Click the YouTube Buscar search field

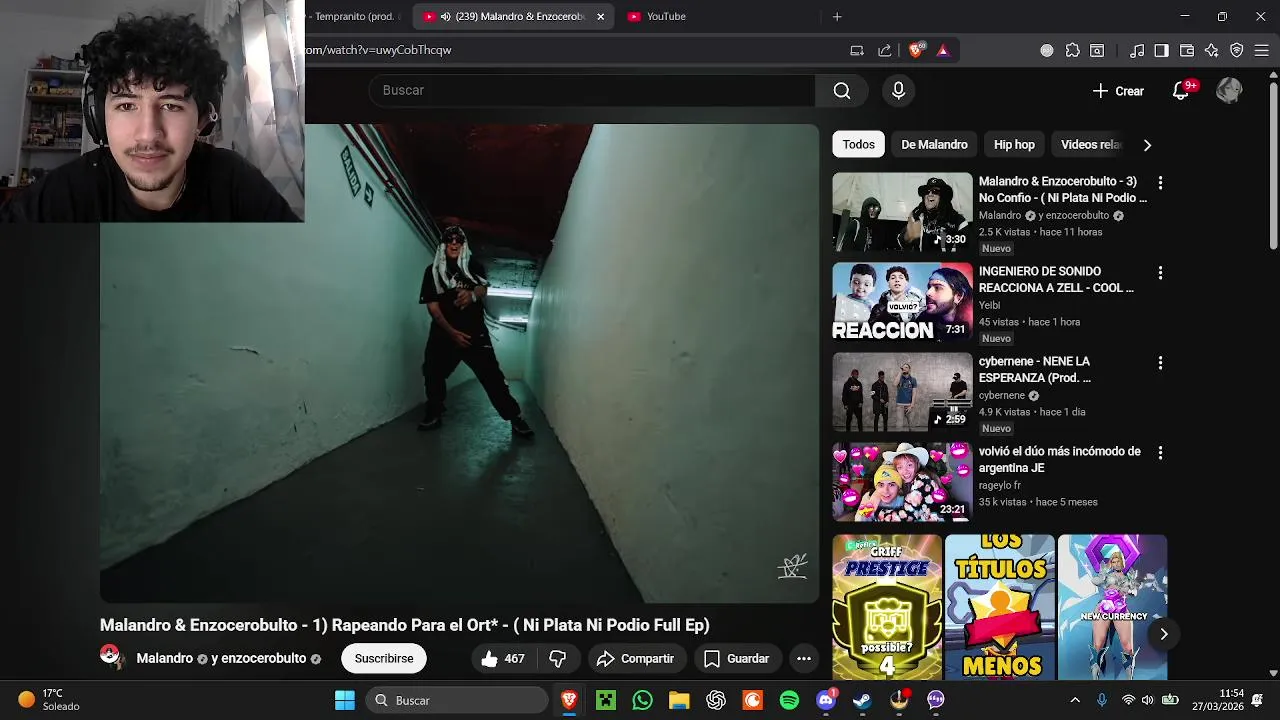(x=592, y=91)
